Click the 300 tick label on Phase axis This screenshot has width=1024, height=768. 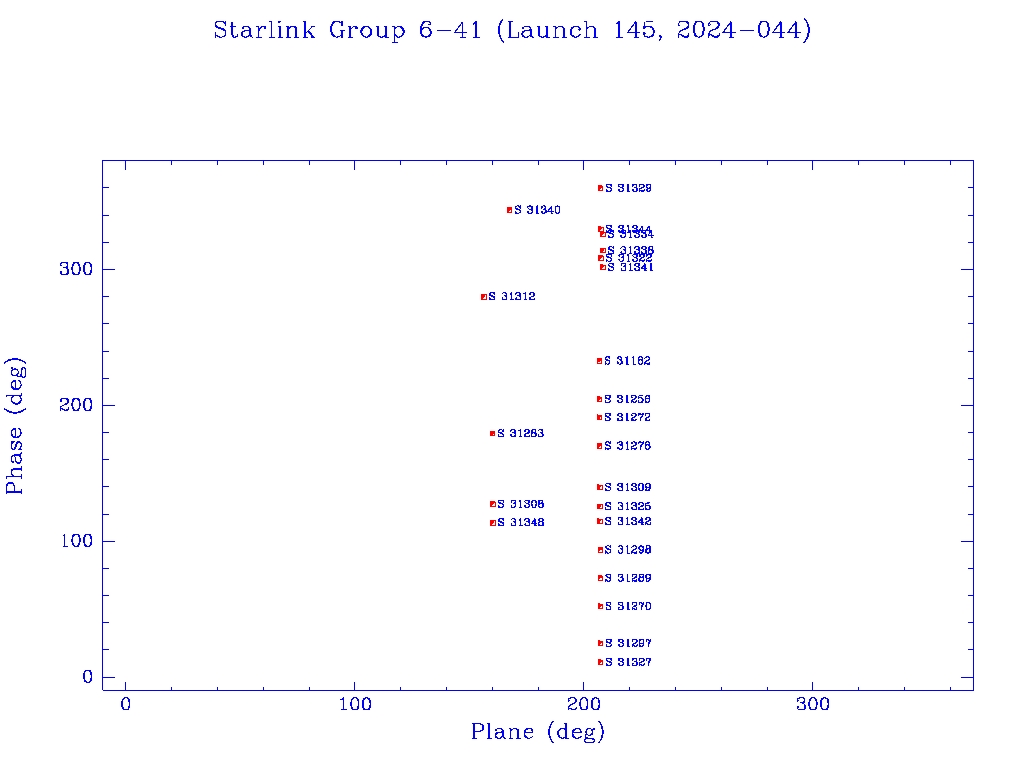pos(76,269)
